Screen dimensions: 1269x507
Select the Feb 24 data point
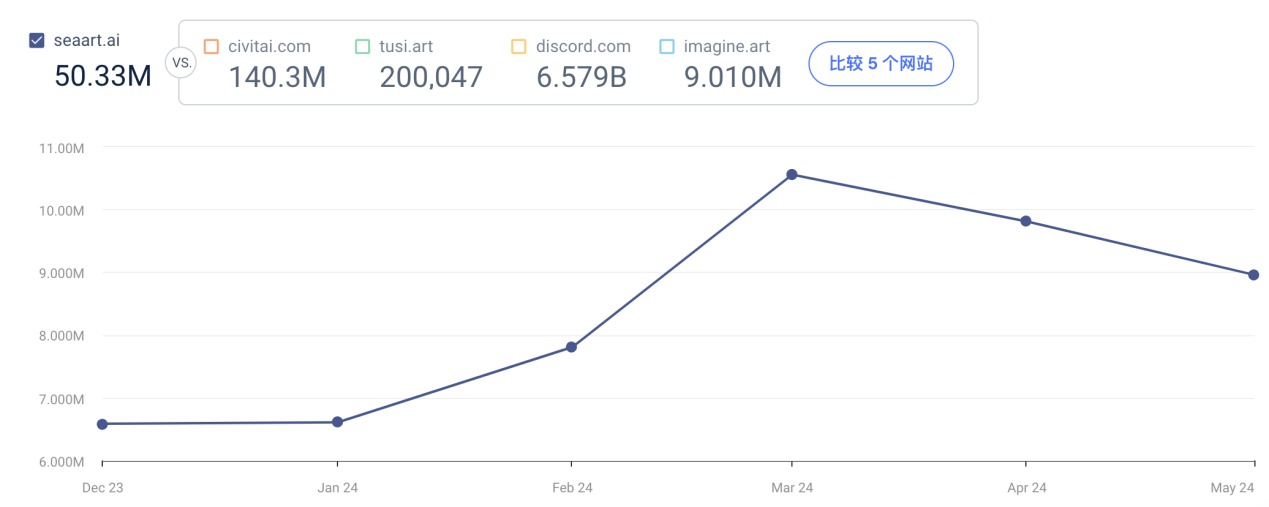tap(571, 347)
